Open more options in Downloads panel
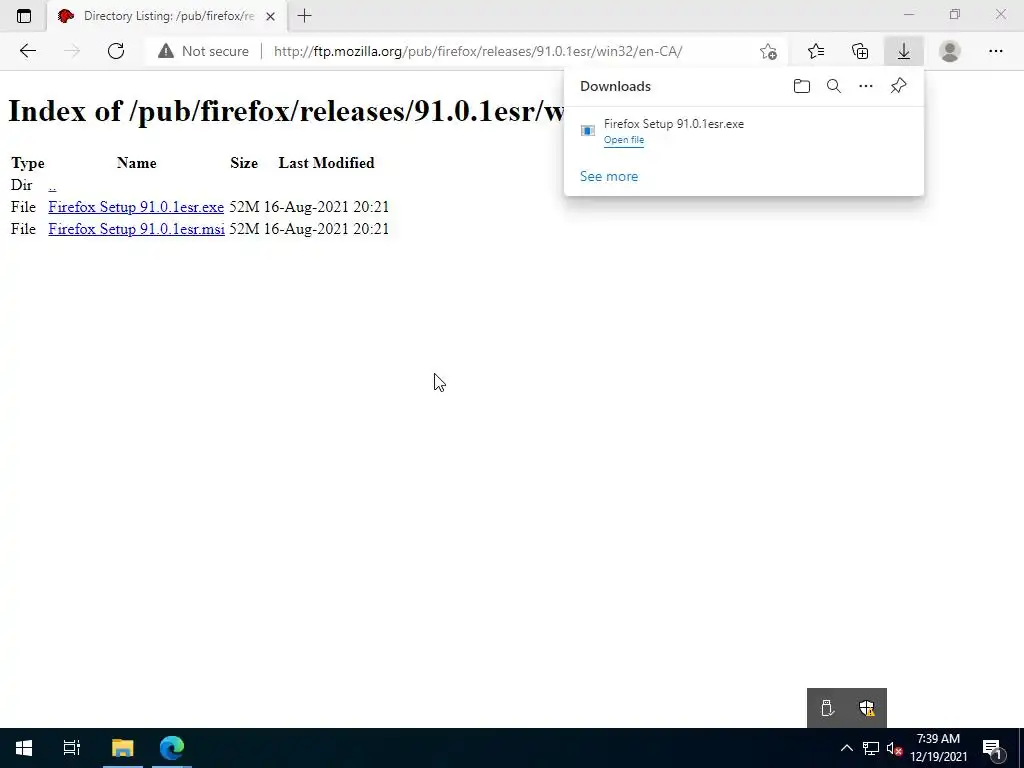 (866, 86)
